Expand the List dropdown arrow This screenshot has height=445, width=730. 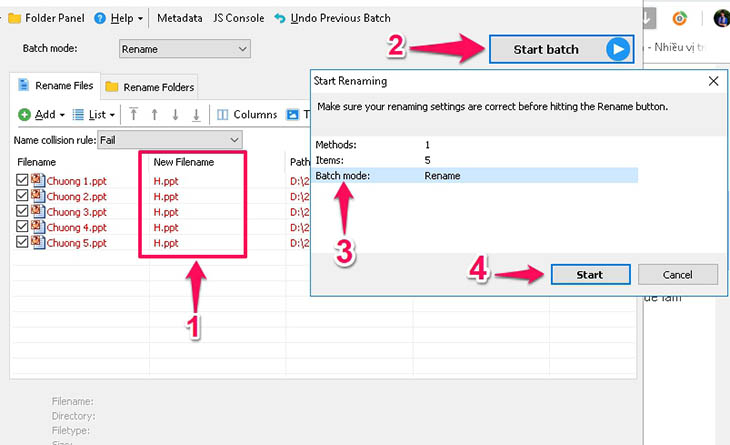(x=112, y=115)
